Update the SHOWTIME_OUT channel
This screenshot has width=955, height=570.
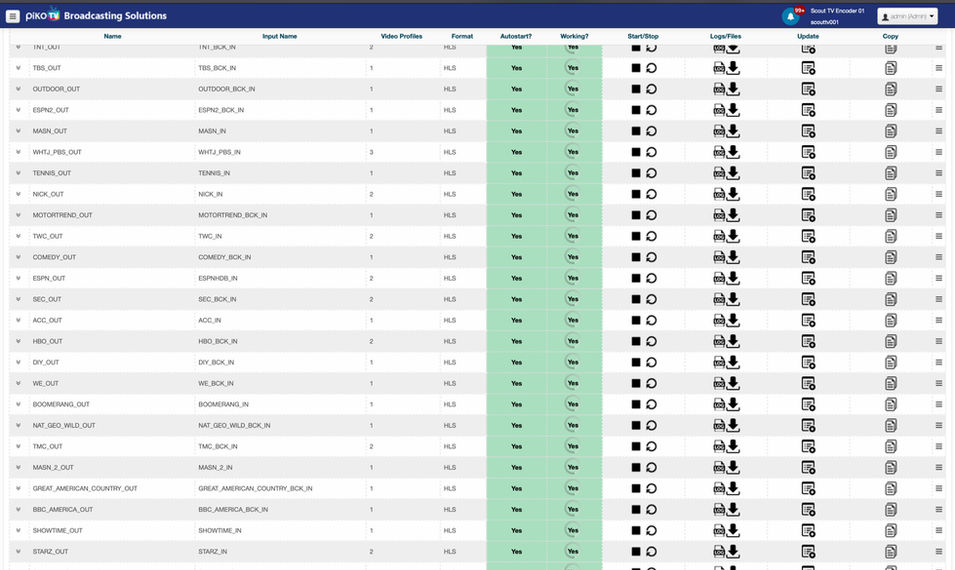click(808, 530)
